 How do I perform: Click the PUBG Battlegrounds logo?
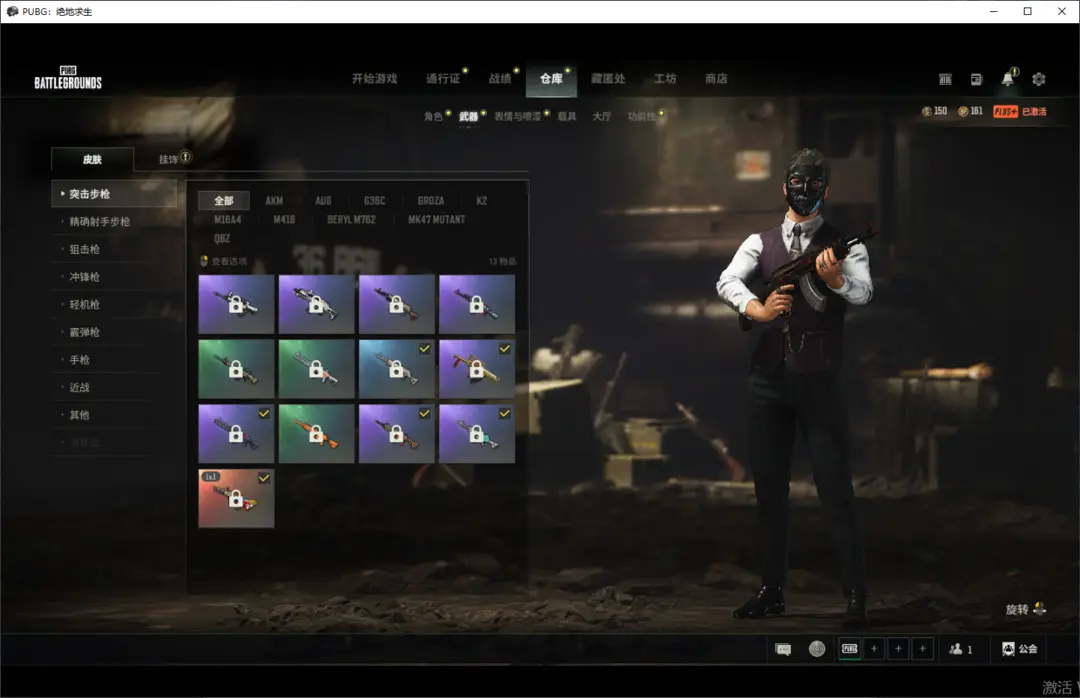pos(68,78)
